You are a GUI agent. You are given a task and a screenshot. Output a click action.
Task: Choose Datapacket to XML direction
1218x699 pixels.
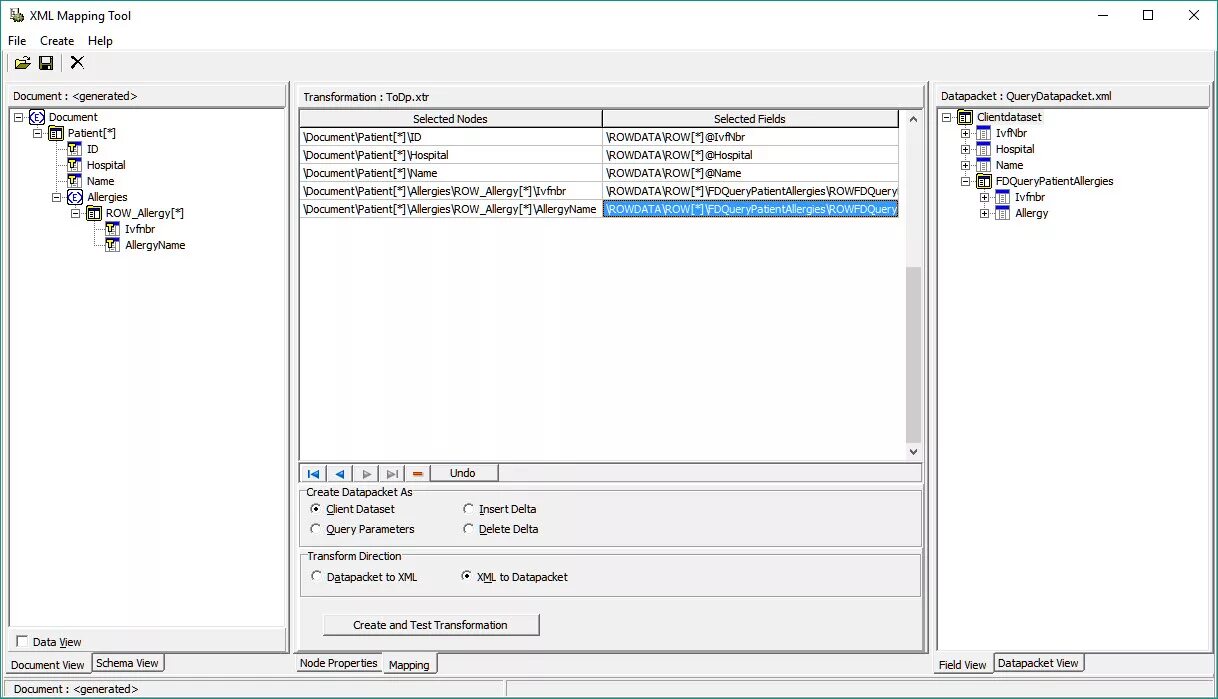(x=317, y=576)
